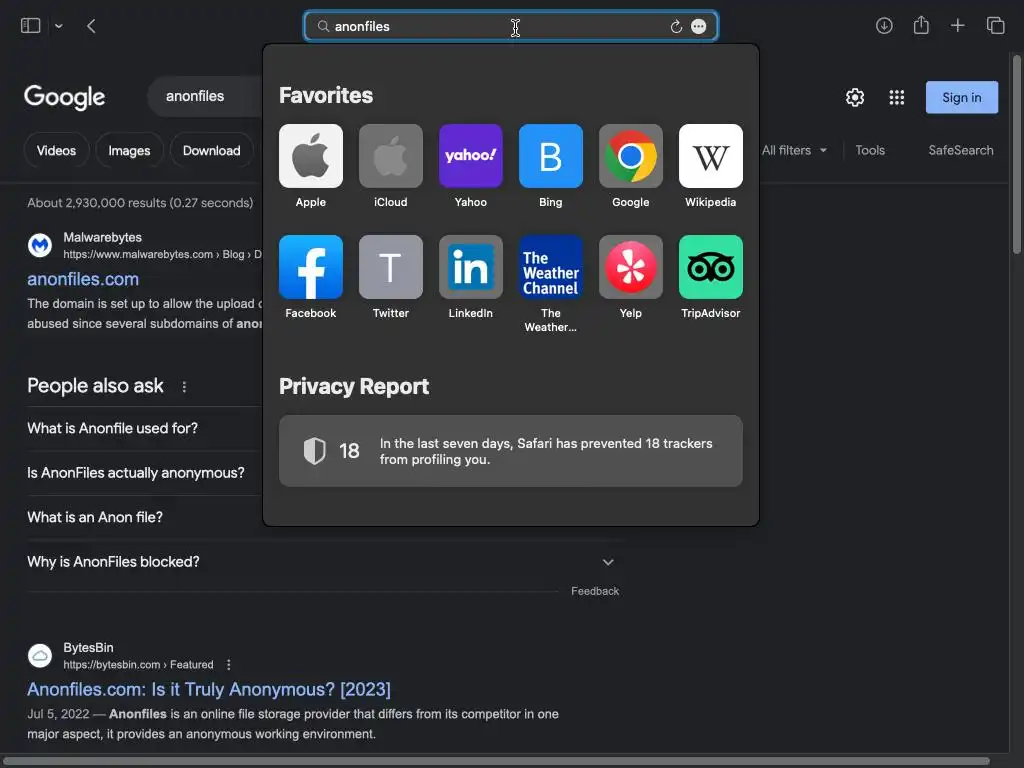Select the Images filter chip
Viewport: 1024px width, 768px height.
[129, 150]
